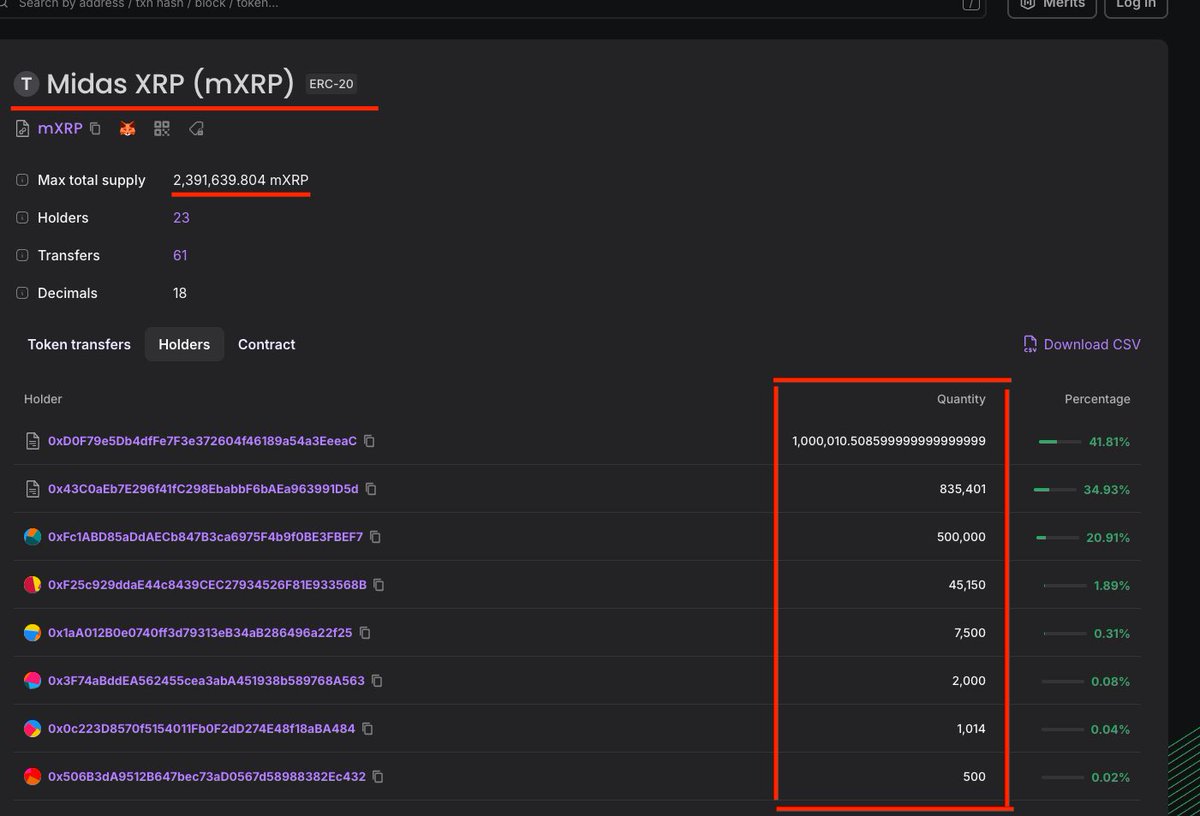Click the contract icon beside 0xD0F79e5D holder
This screenshot has height=816, width=1200.
pyautogui.click(x=32, y=441)
